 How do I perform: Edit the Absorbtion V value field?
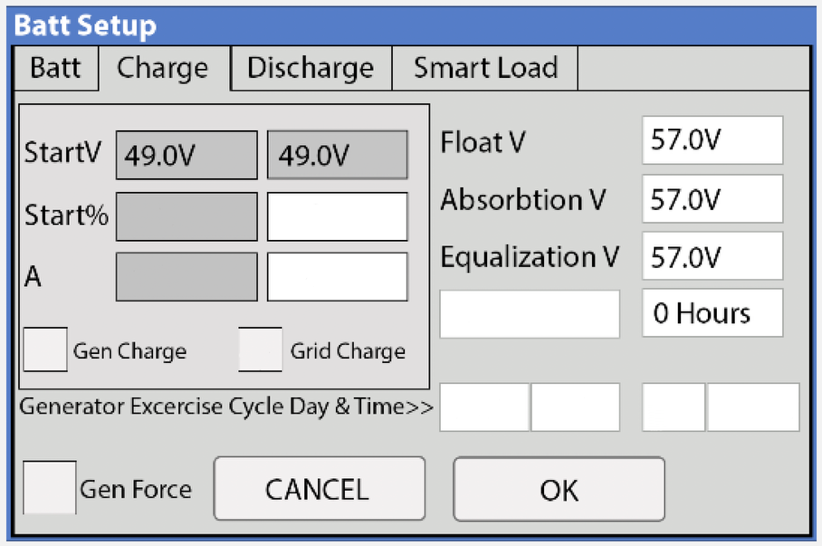pos(712,199)
